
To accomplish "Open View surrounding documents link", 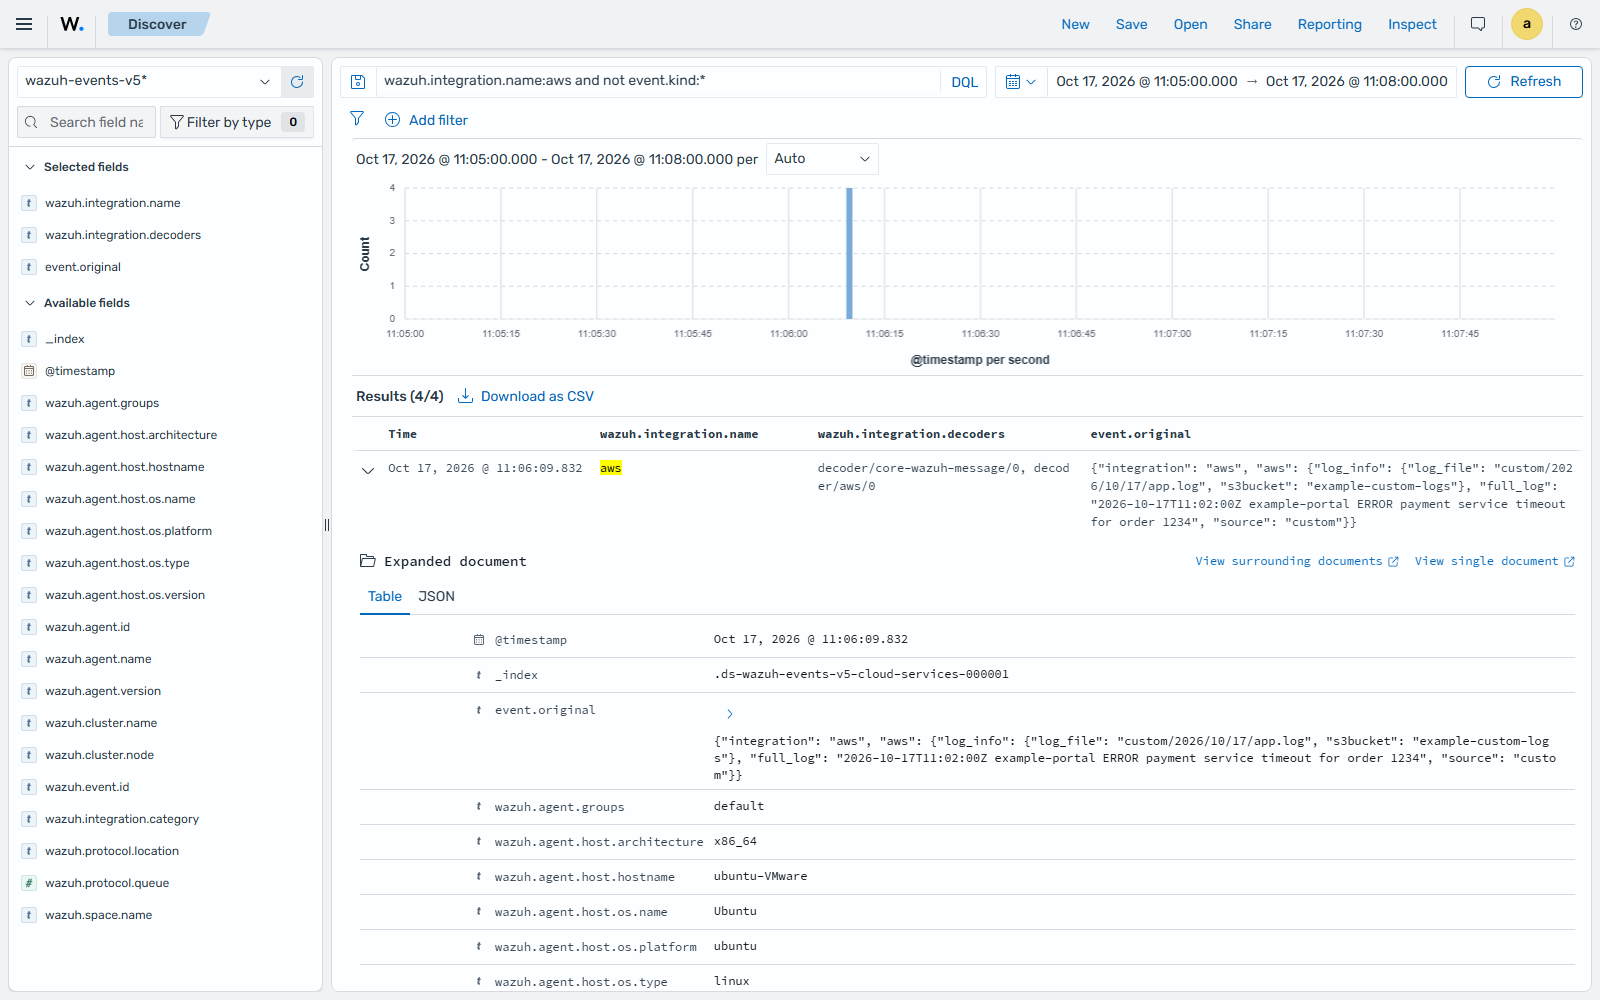I will [1297, 561].
